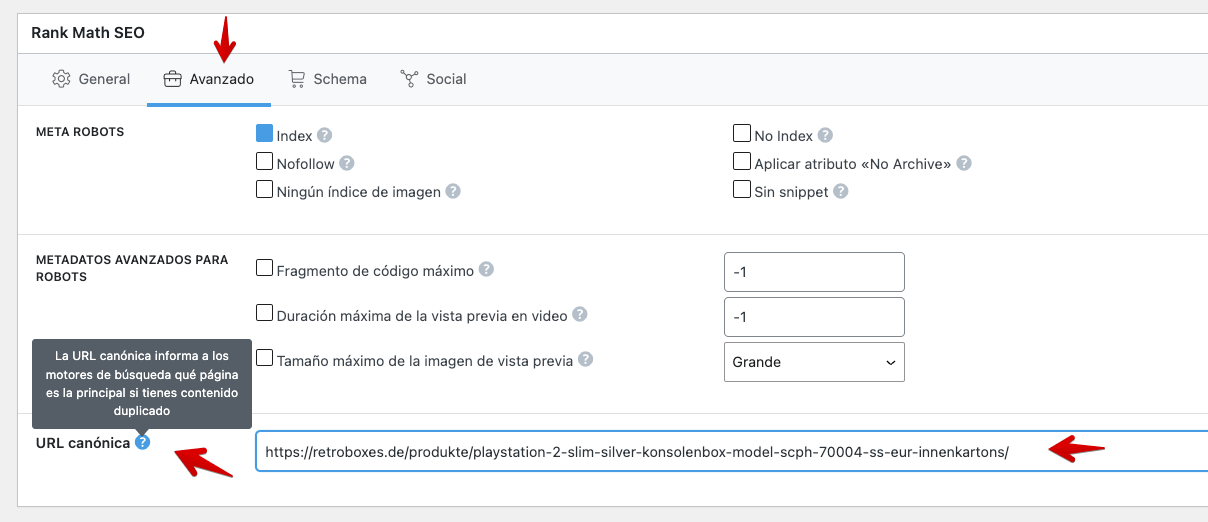
Task: Go to the Social tab
Action: 433,79
